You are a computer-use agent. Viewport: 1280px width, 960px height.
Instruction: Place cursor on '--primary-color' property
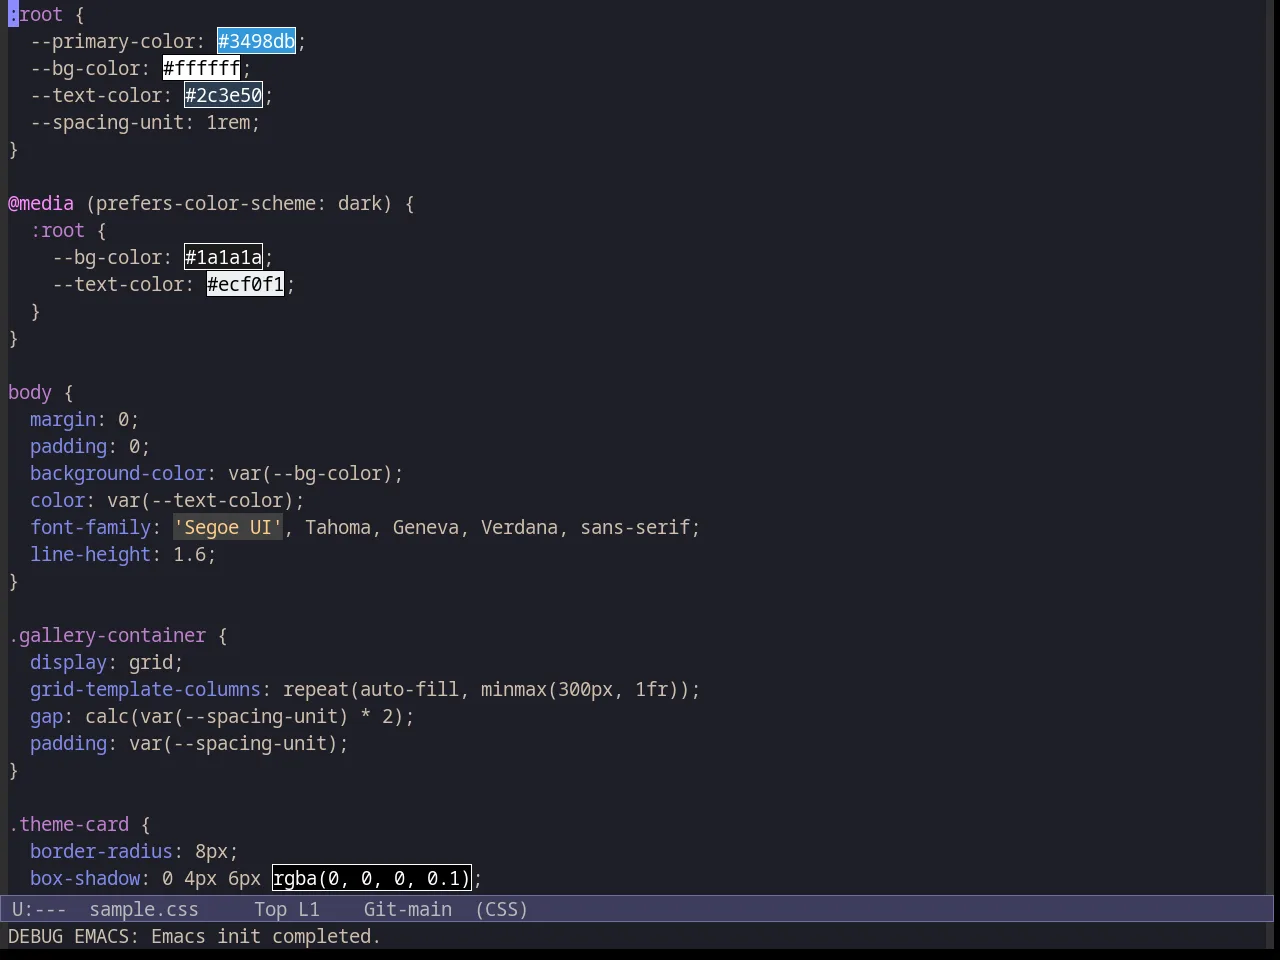[x=112, y=41]
